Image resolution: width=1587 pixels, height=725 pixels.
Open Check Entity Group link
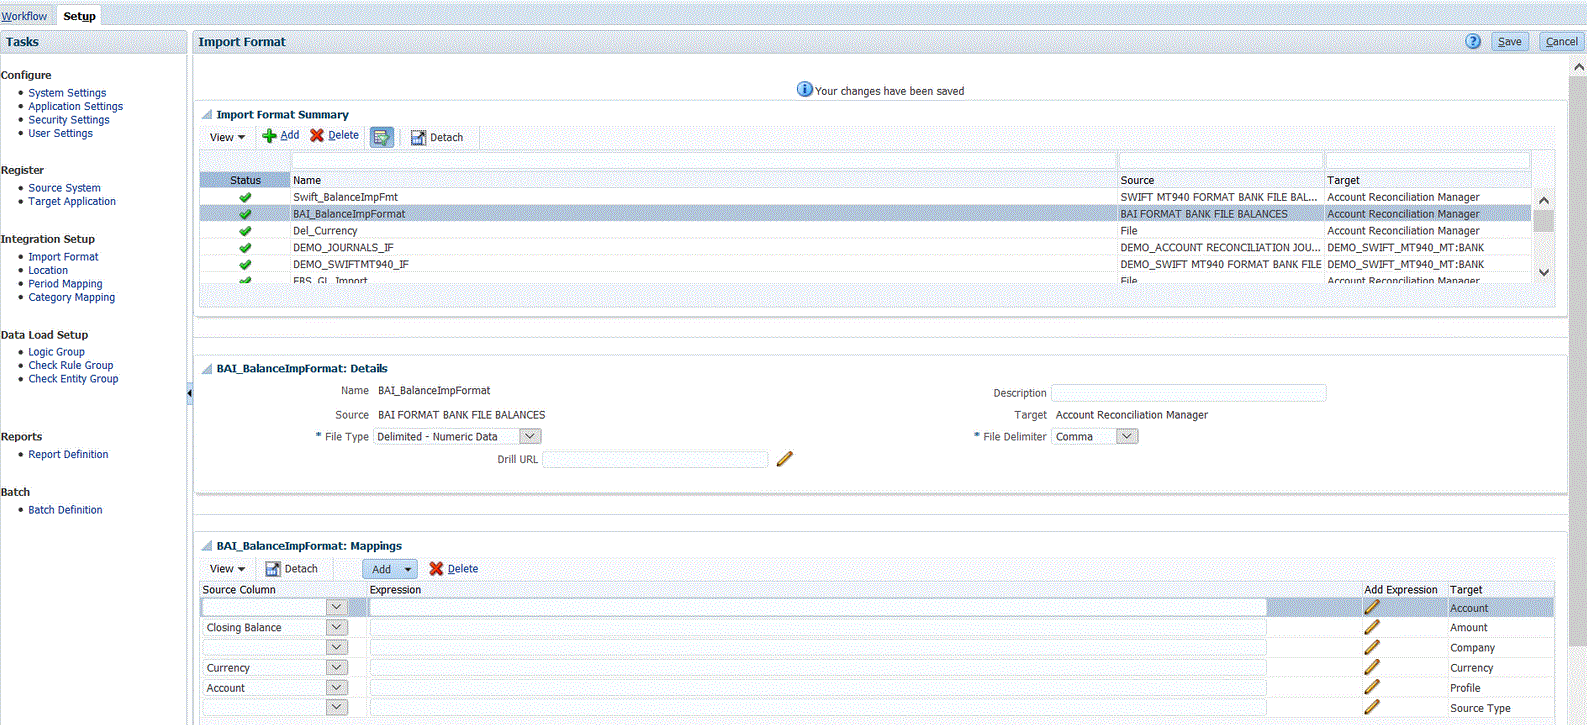[x=73, y=379]
